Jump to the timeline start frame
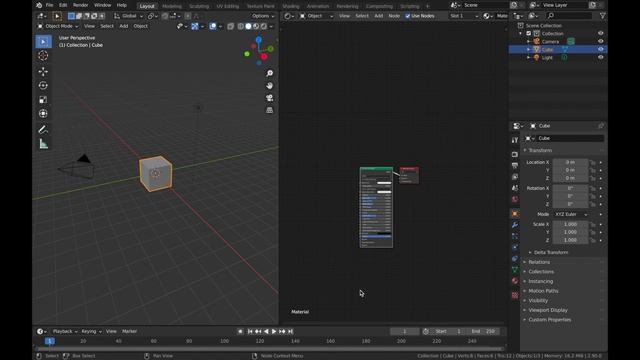Viewport: 640px width, 360px height. [250, 331]
